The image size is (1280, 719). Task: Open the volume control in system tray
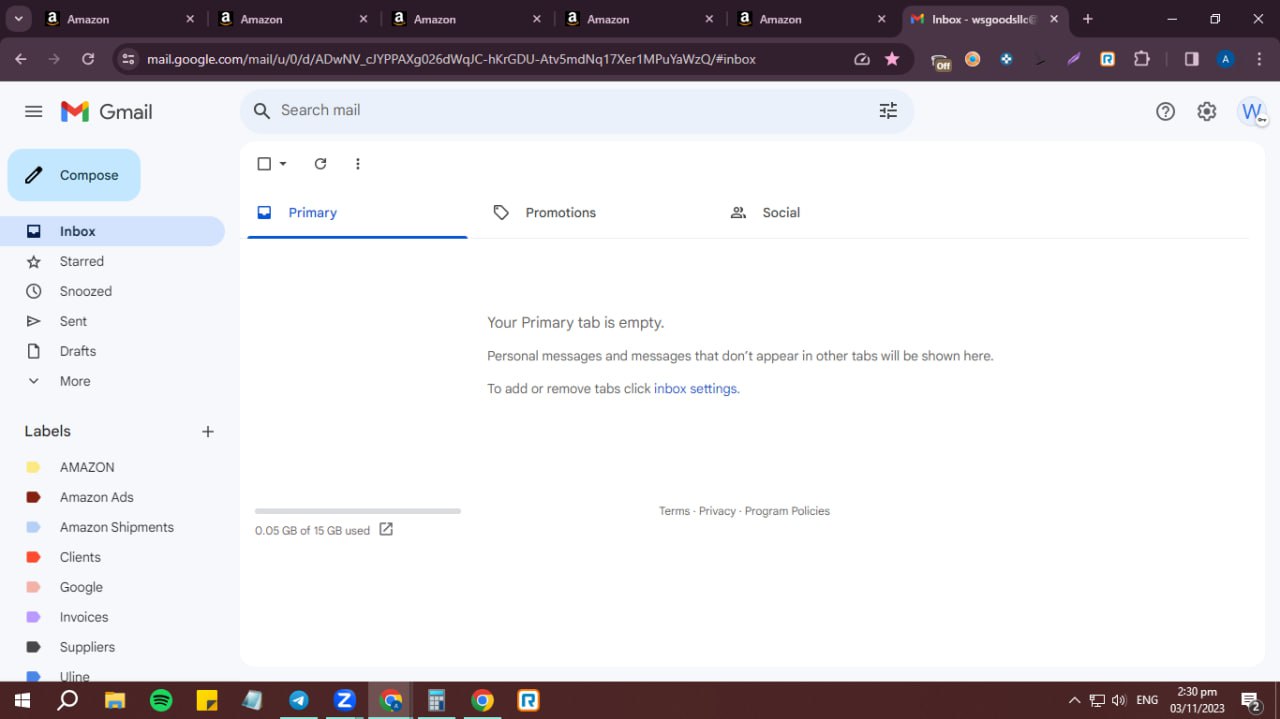click(1119, 700)
